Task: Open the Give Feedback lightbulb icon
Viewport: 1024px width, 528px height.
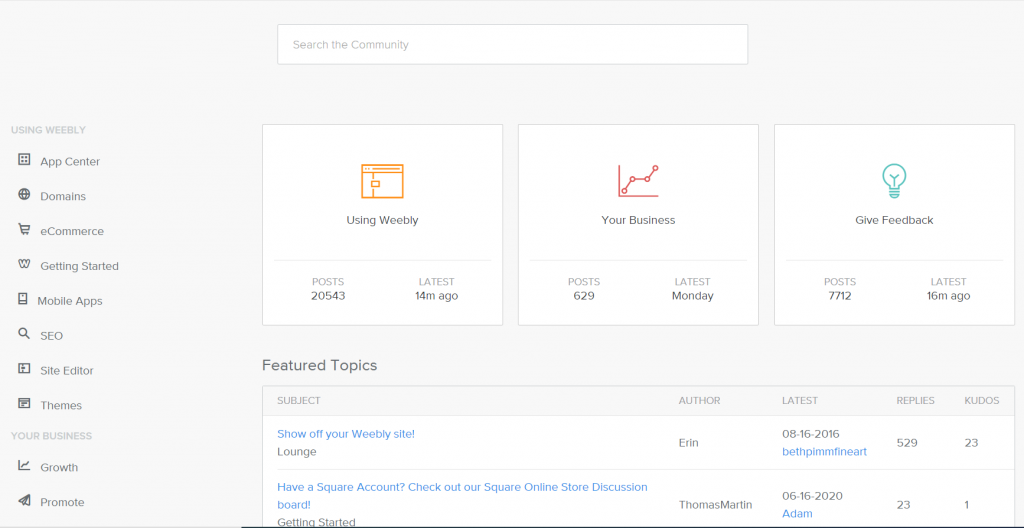Action: pyautogui.click(x=894, y=181)
